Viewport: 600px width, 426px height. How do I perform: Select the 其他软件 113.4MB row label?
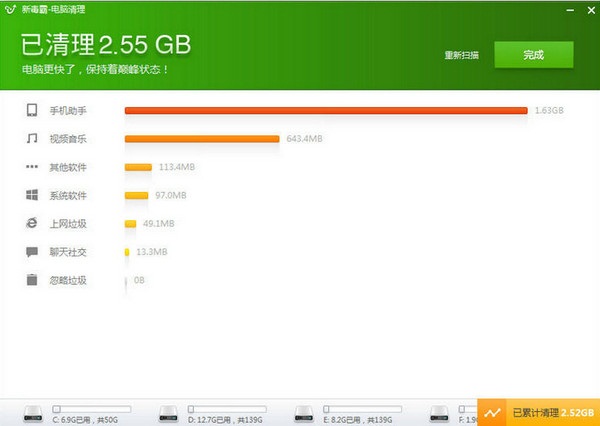[68, 167]
